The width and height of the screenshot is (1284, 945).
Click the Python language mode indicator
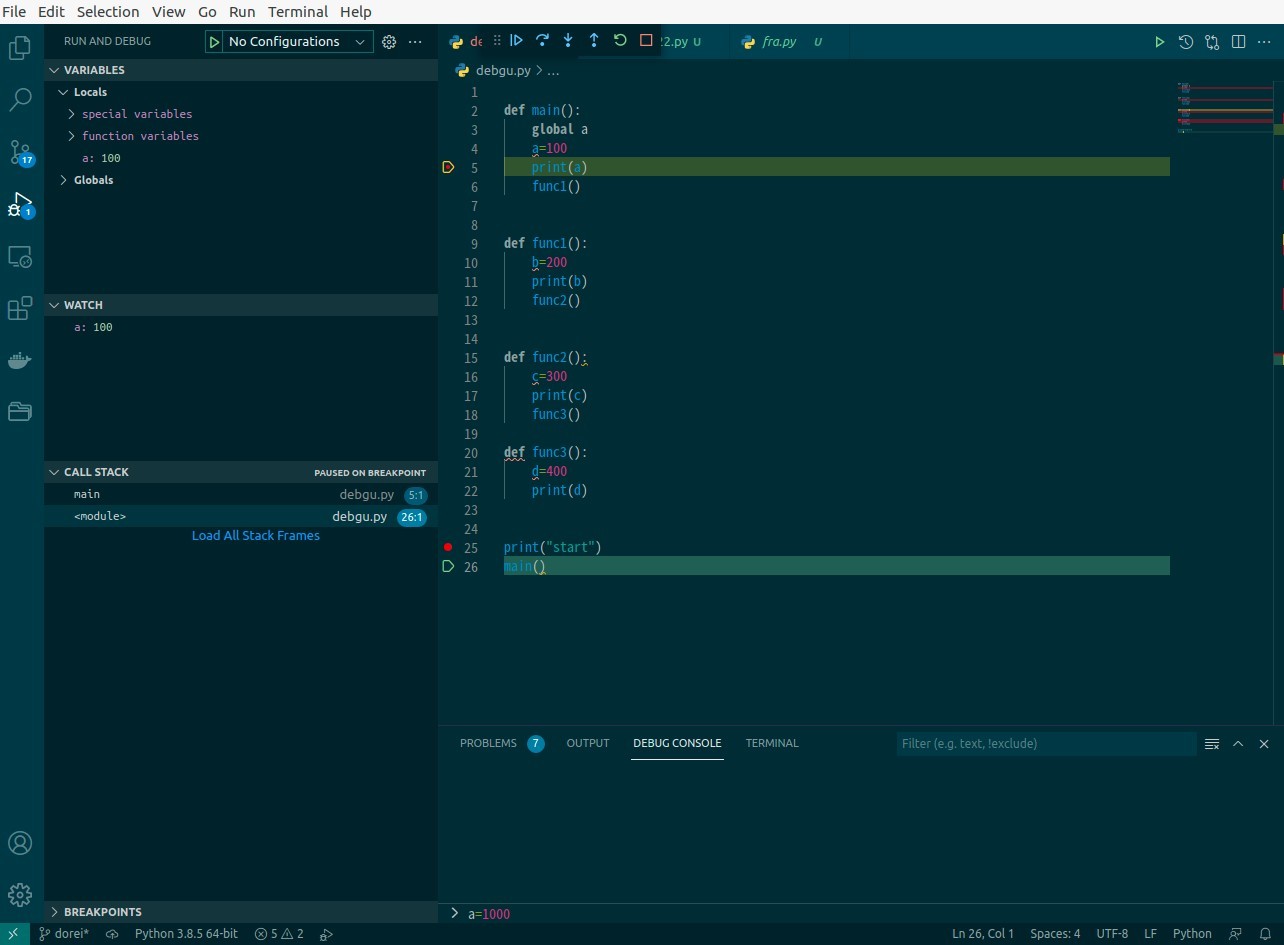[1192, 934]
